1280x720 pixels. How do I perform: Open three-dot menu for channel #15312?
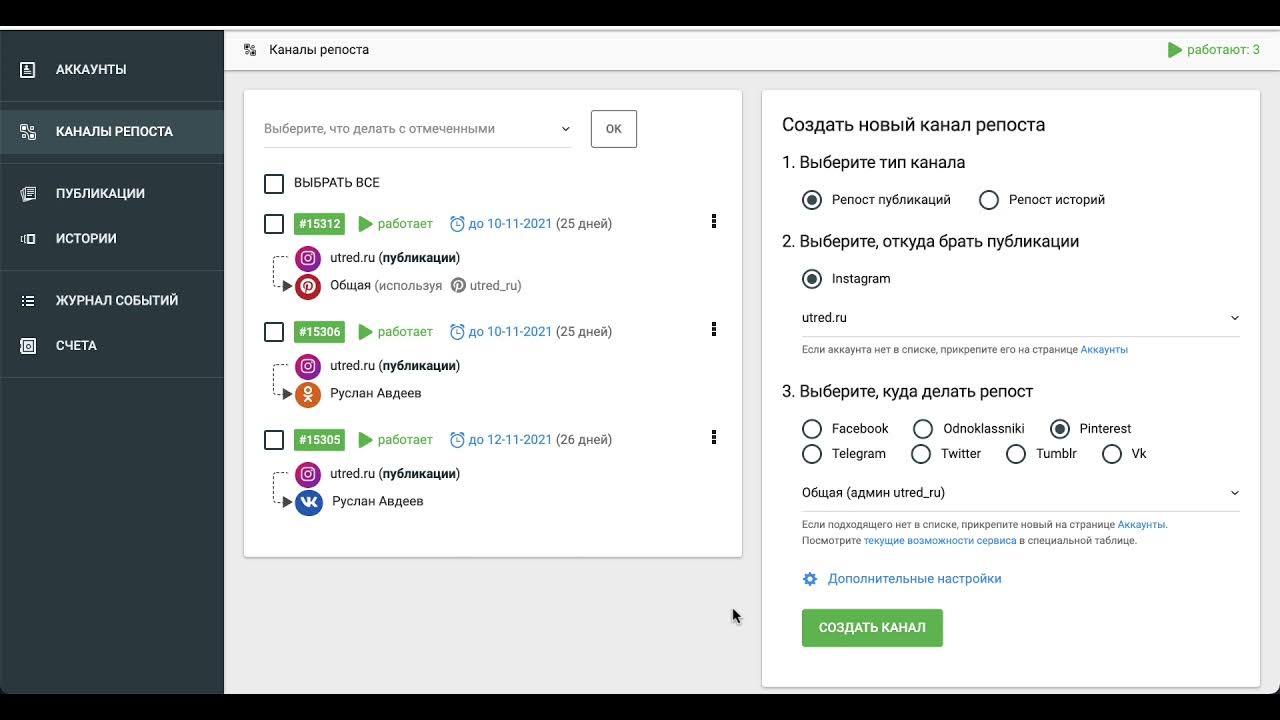tap(713, 222)
